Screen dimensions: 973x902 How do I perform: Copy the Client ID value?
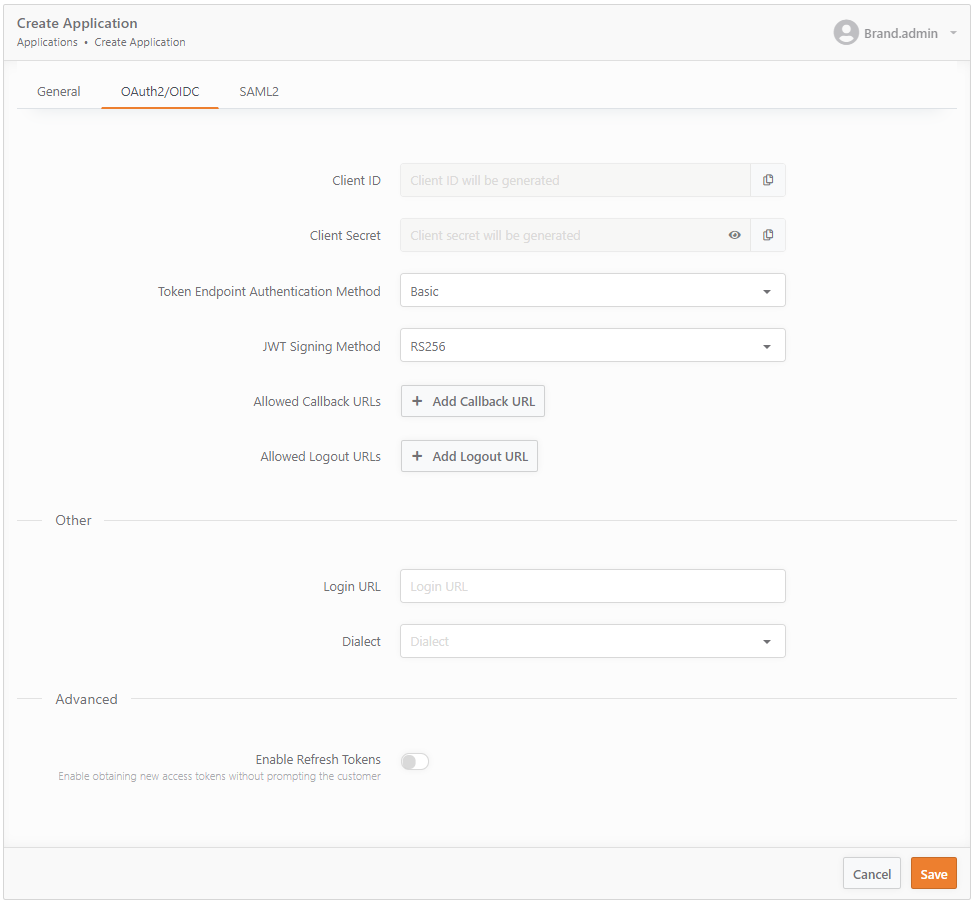pyautogui.click(x=768, y=180)
